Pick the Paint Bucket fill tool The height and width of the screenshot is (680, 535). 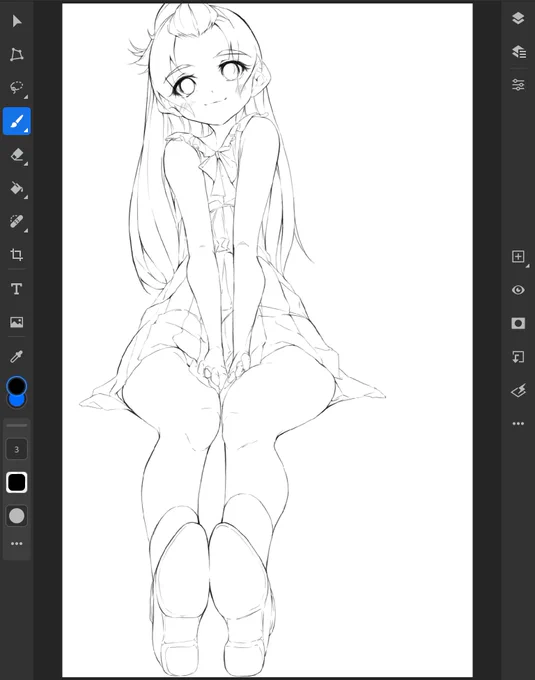(16, 188)
